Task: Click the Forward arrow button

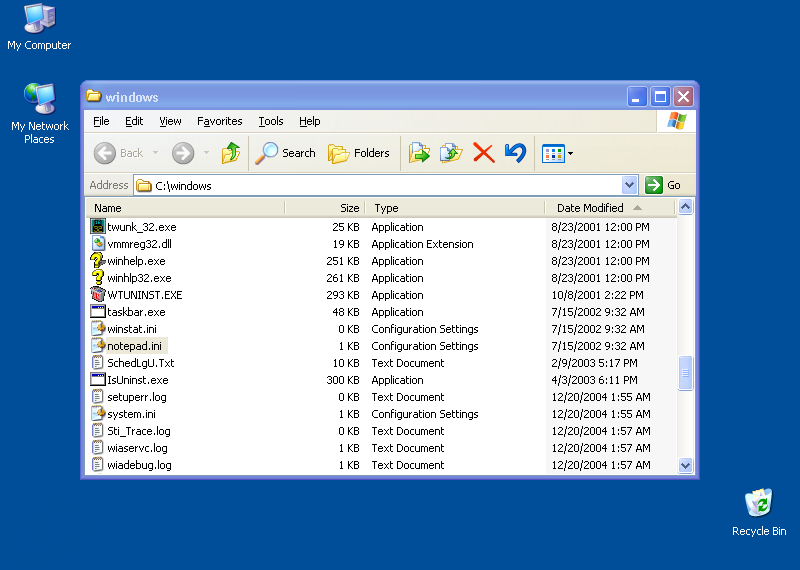Action: click(183, 153)
